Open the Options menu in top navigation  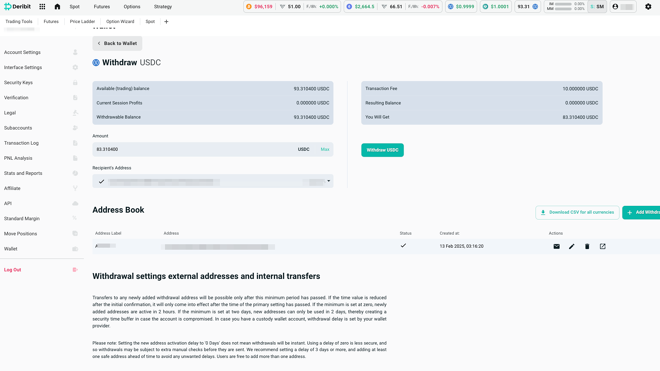coord(132,7)
